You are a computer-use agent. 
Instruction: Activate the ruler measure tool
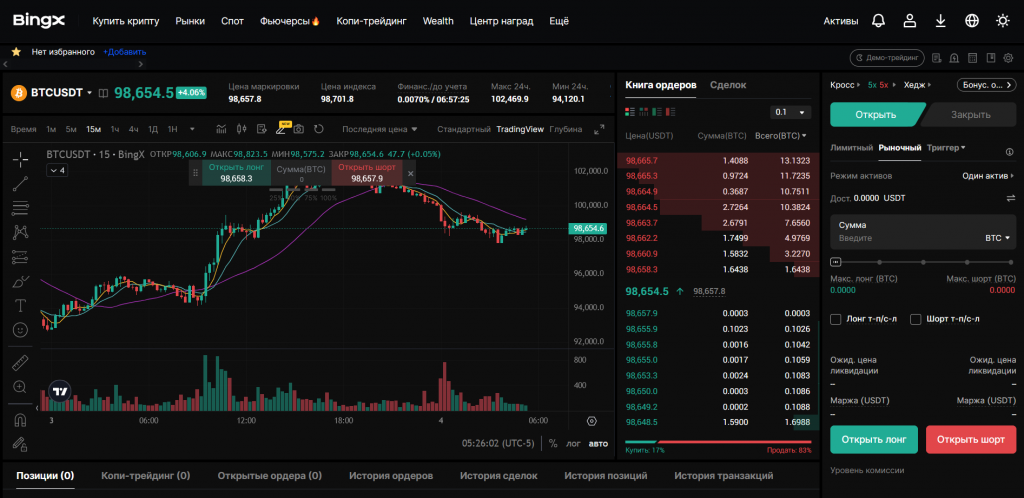pos(20,363)
